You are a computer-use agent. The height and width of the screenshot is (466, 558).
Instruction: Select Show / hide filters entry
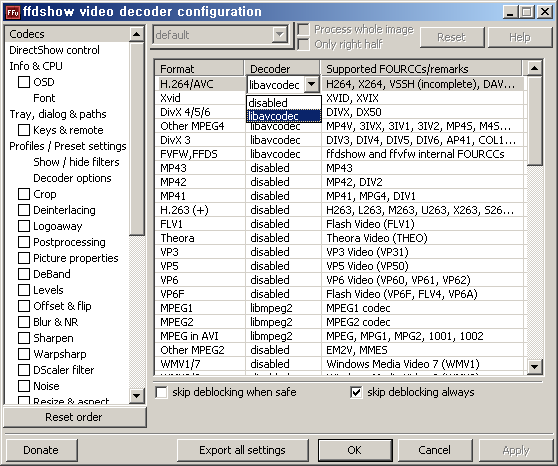tap(76, 162)
